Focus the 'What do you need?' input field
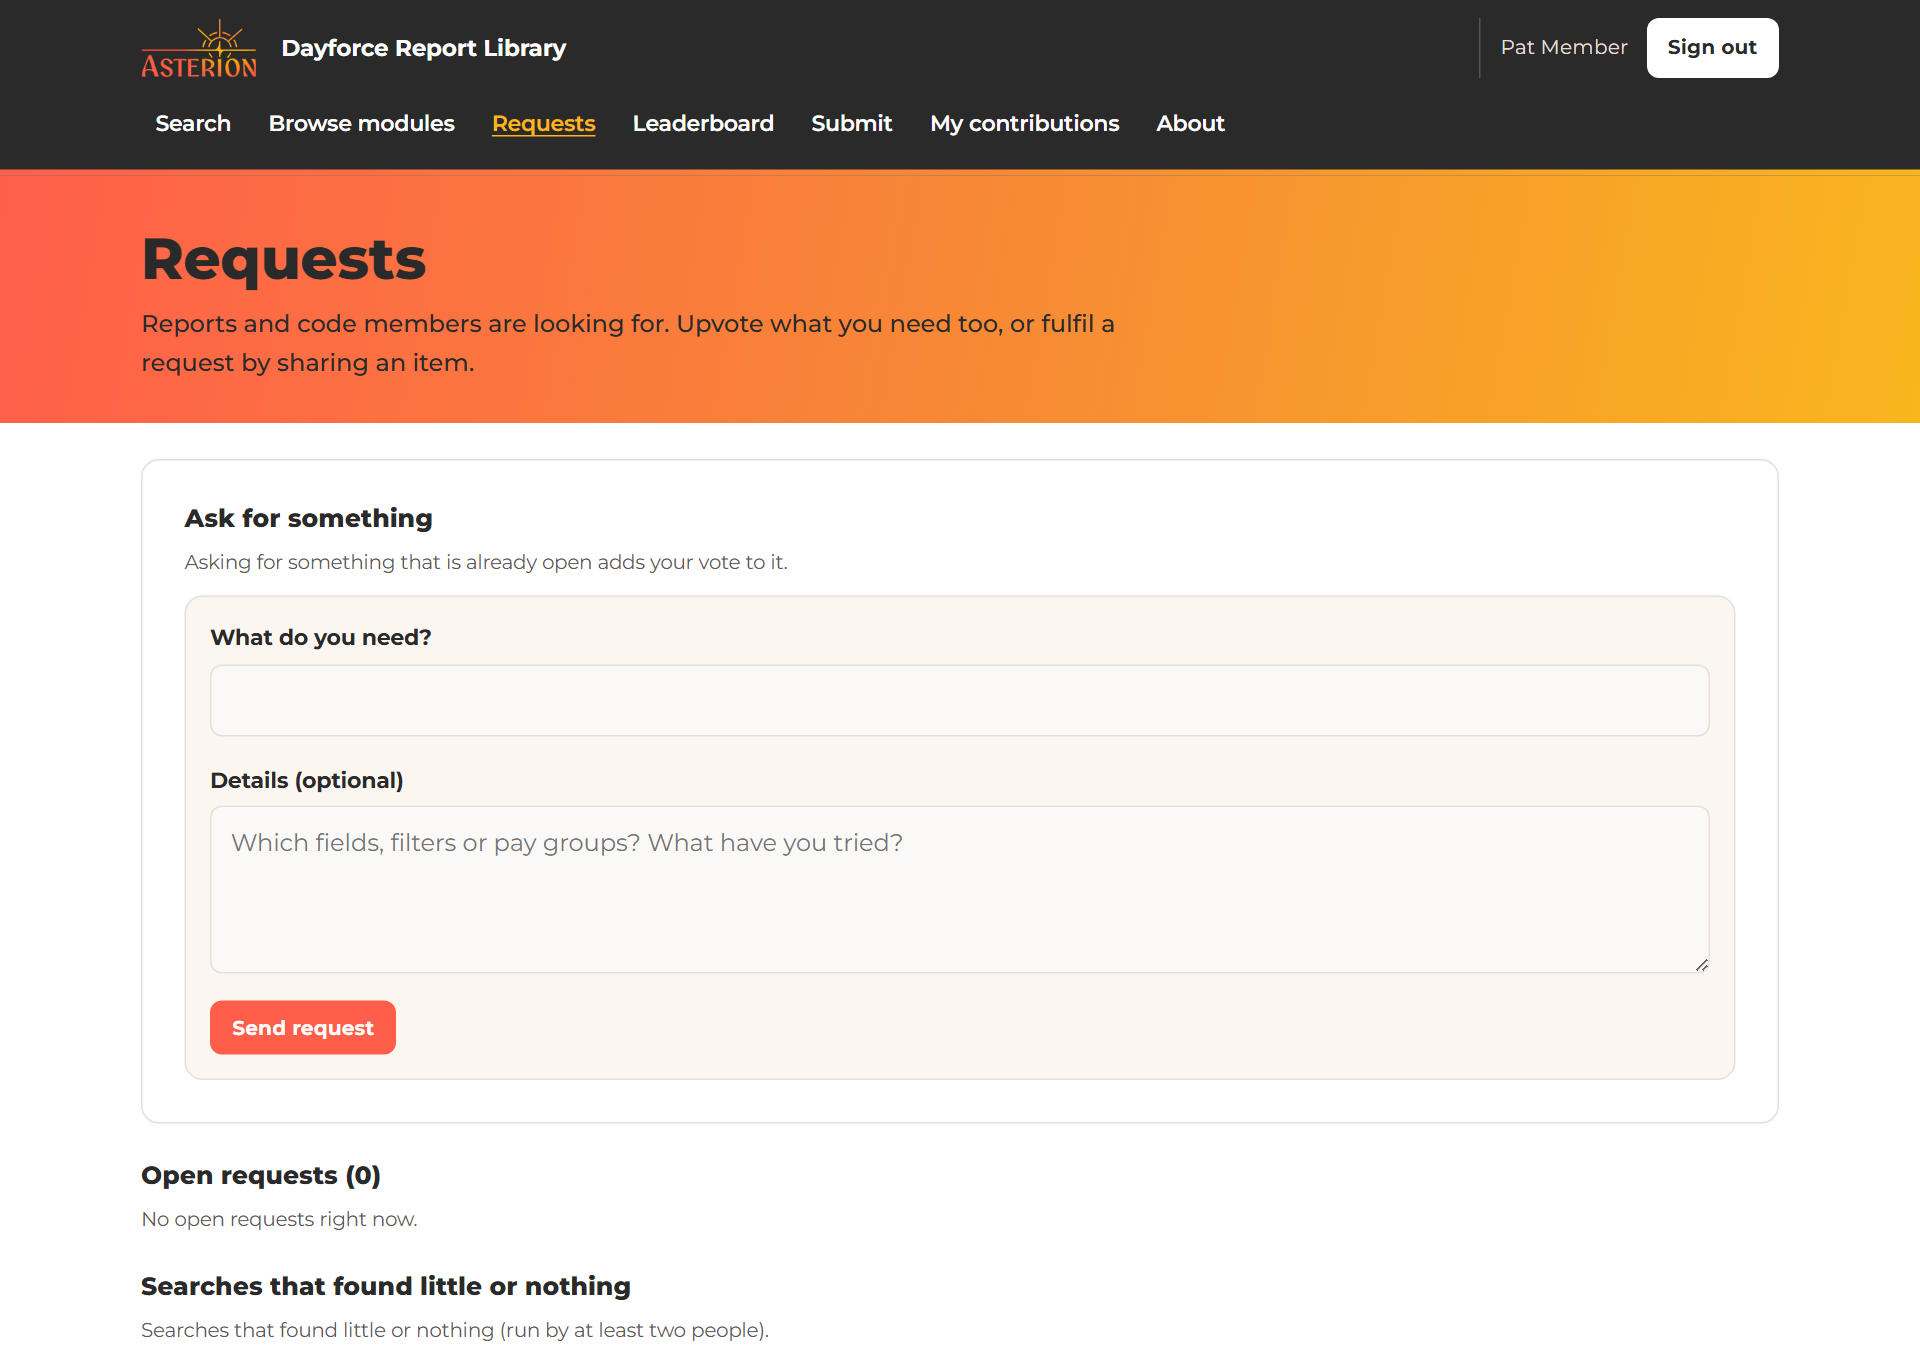Screen dimensions: 1920x1350 coord(959,700)
